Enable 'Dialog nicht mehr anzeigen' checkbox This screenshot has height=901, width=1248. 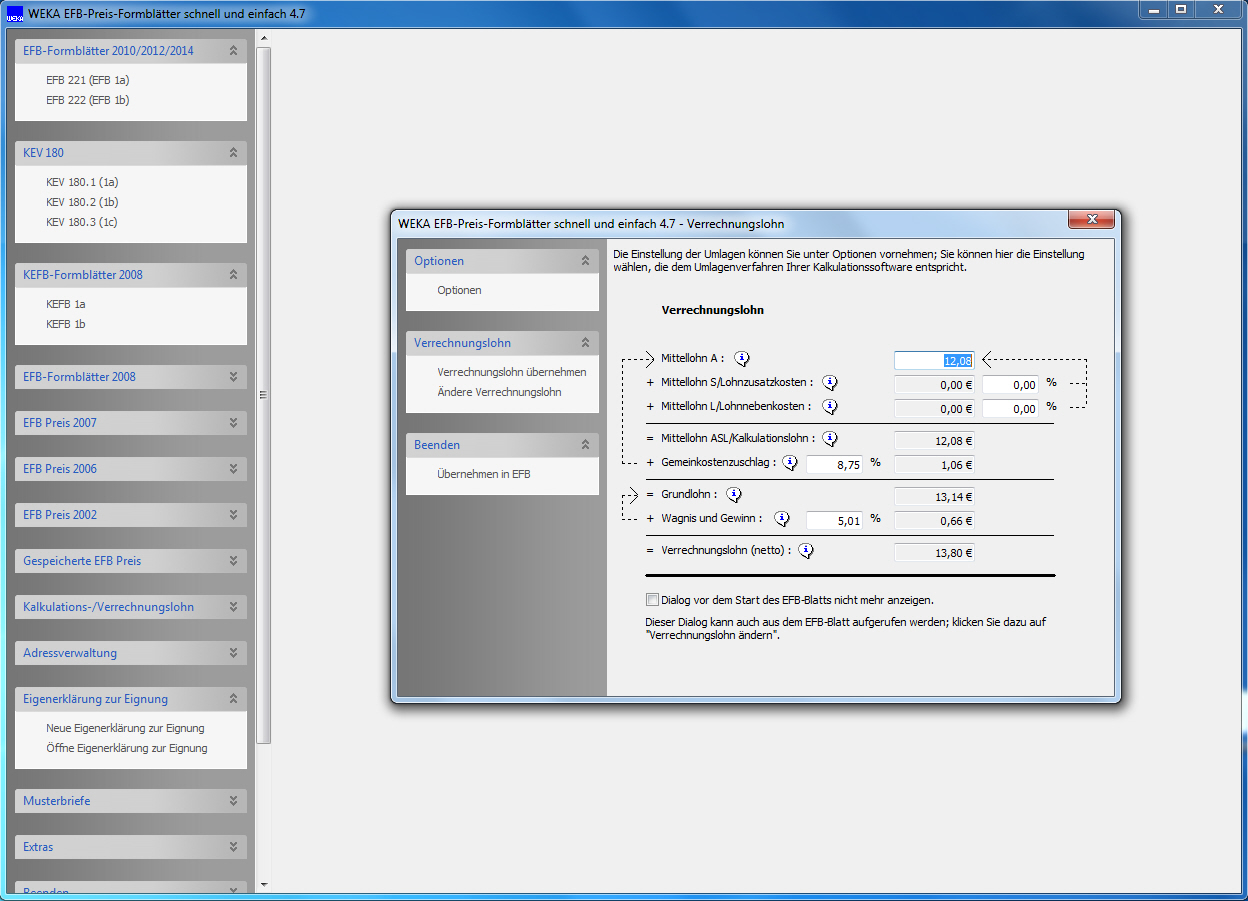pos(653,600)
